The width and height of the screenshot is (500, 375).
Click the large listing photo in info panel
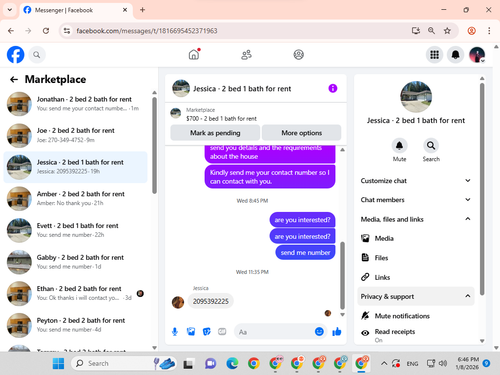[x=416, y=97]
